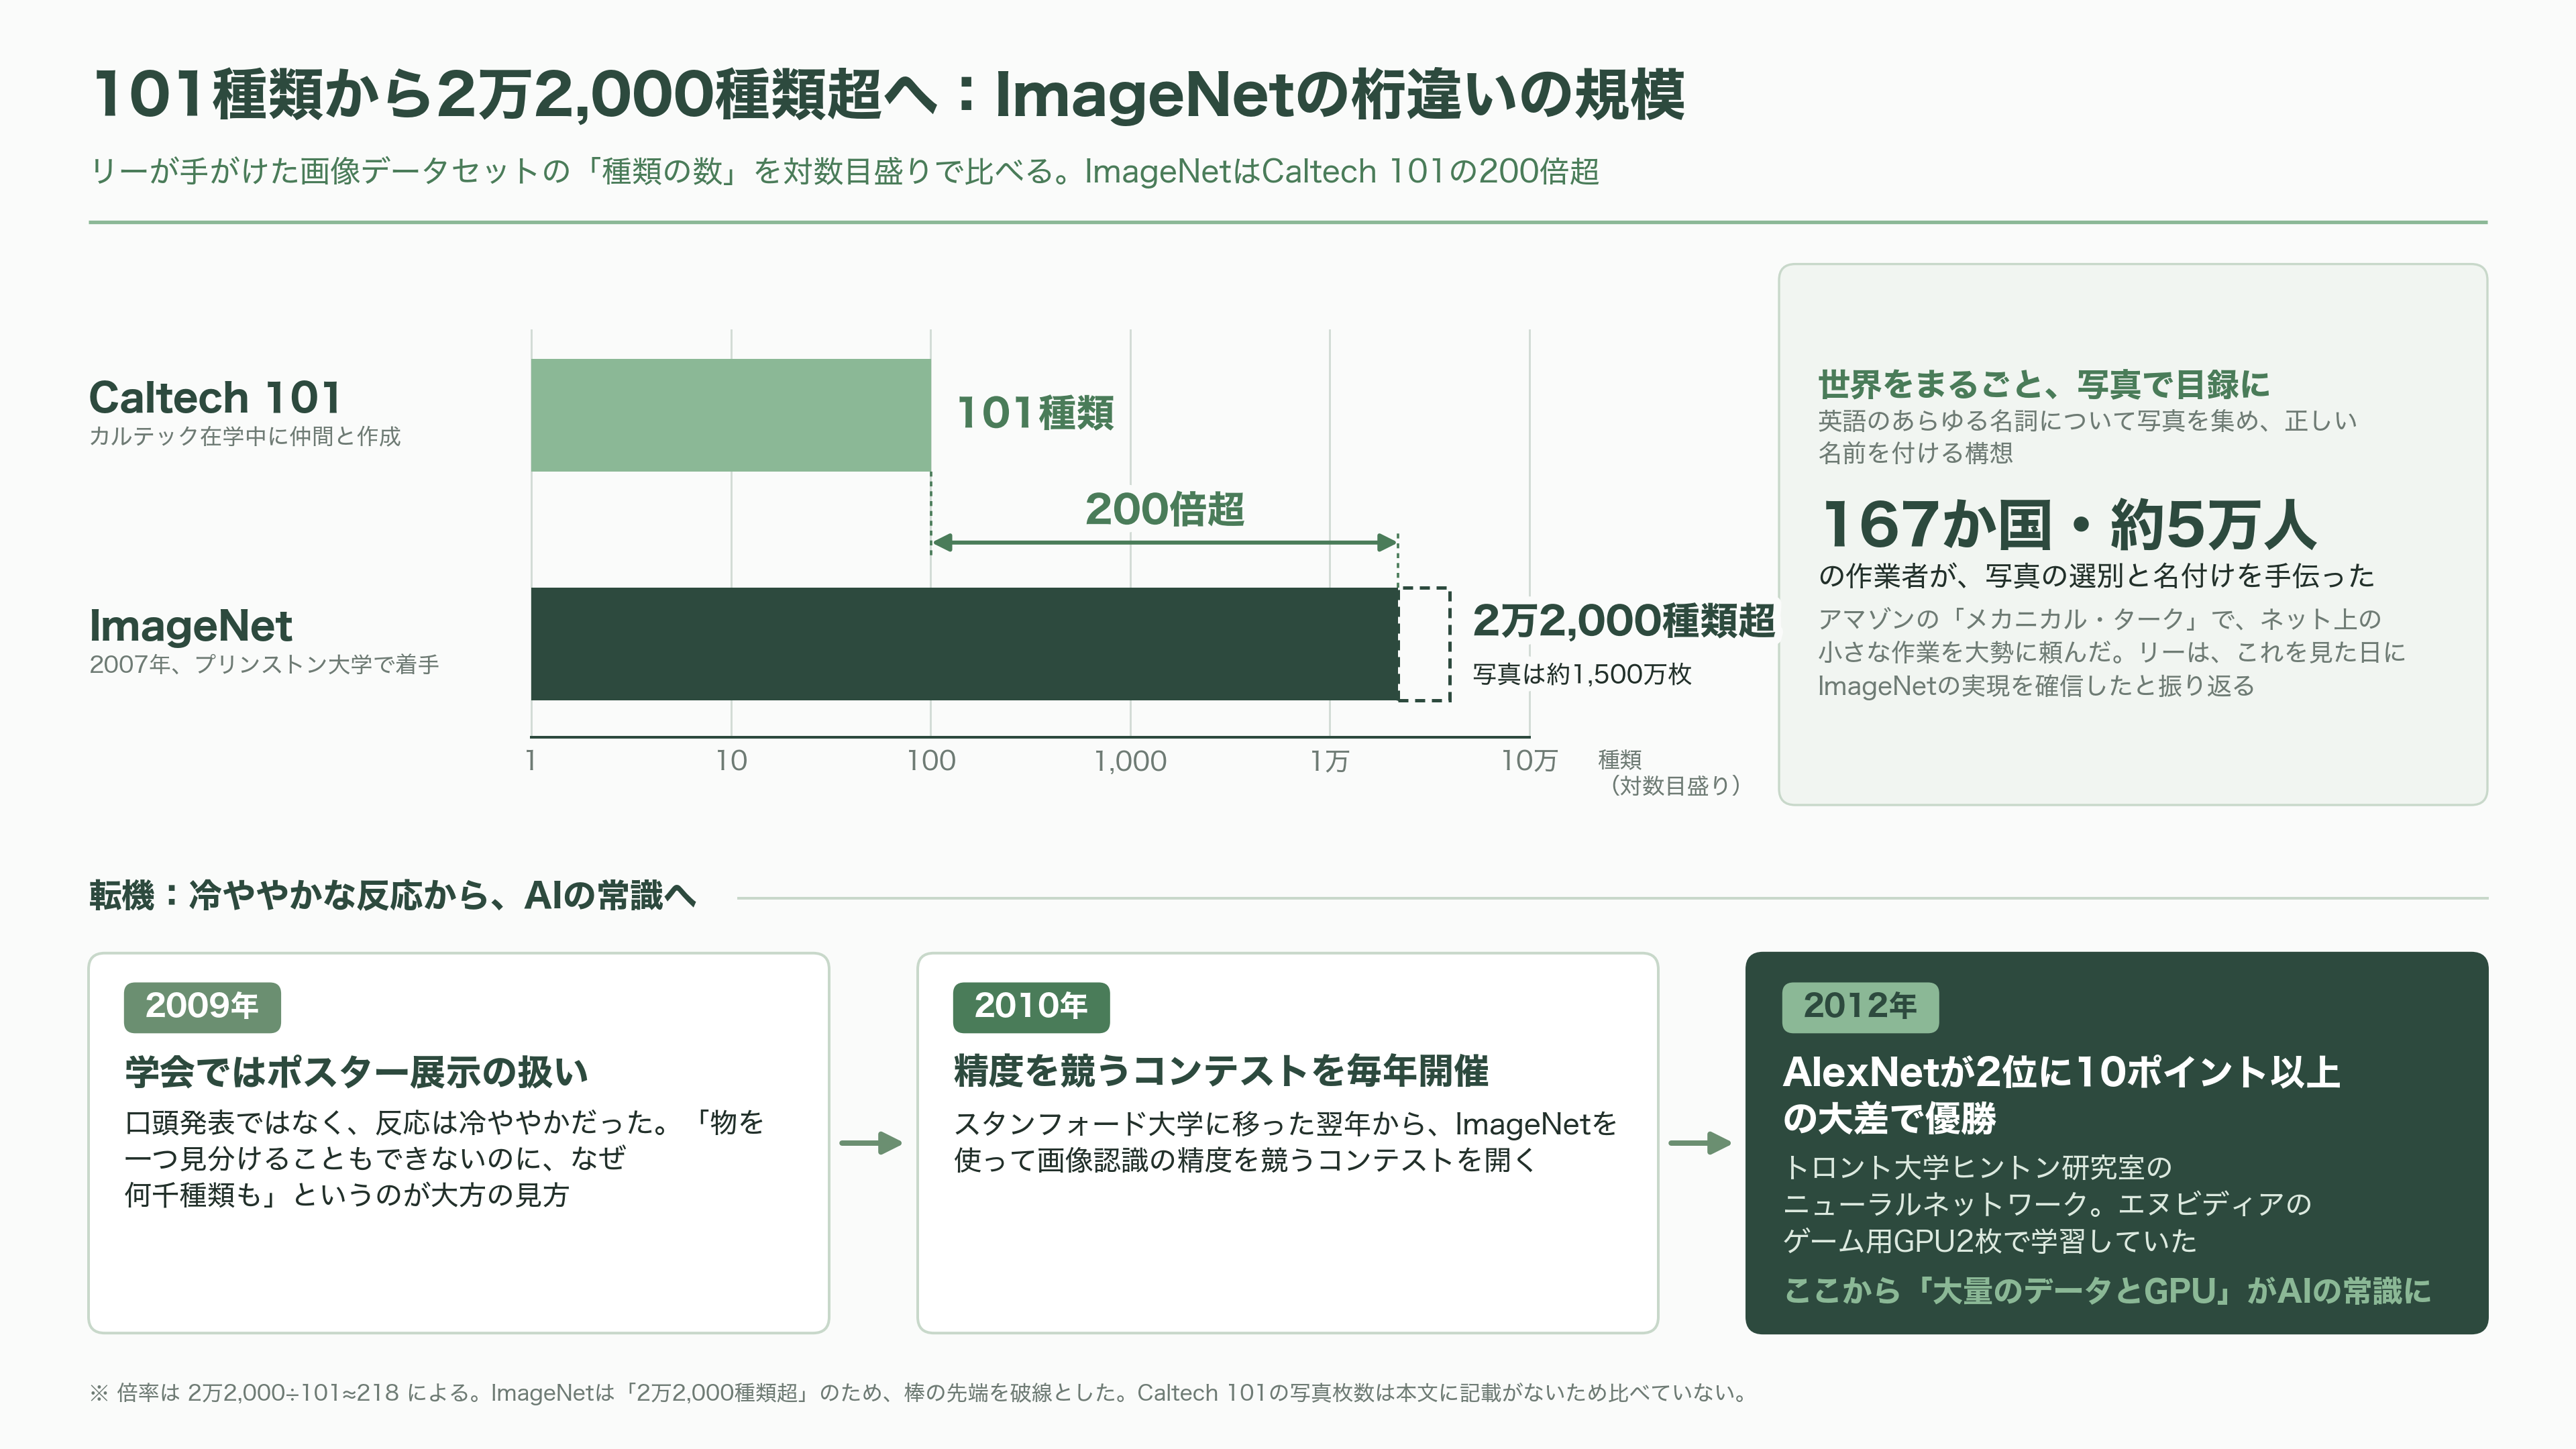Click the light green Caltech 101 bar
Screen dimensions: 2576x1449
(731, 415)
